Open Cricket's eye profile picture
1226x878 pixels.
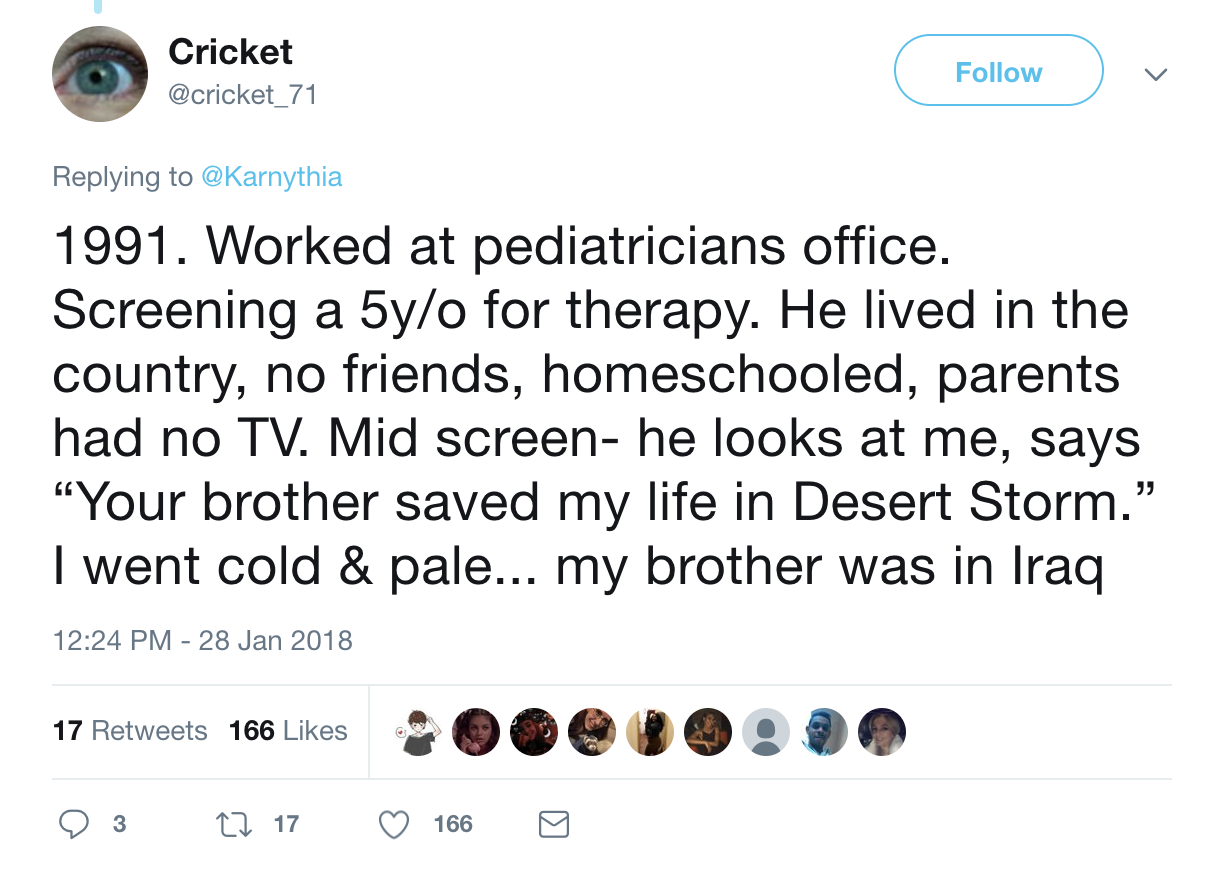coord(100,74)
